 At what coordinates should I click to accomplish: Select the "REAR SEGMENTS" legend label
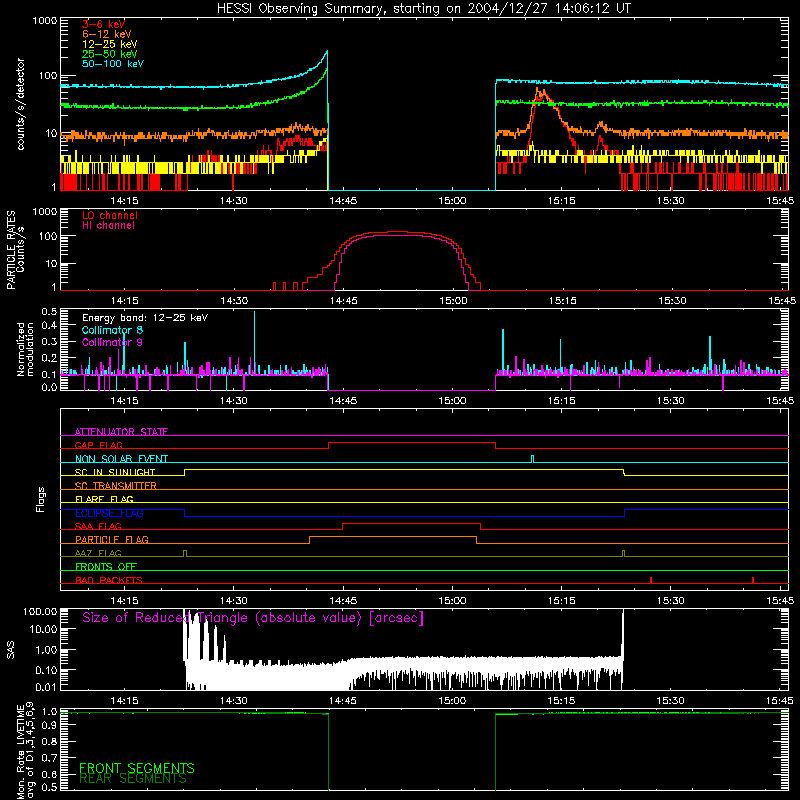pyautogui.click(x=133, y=778)
